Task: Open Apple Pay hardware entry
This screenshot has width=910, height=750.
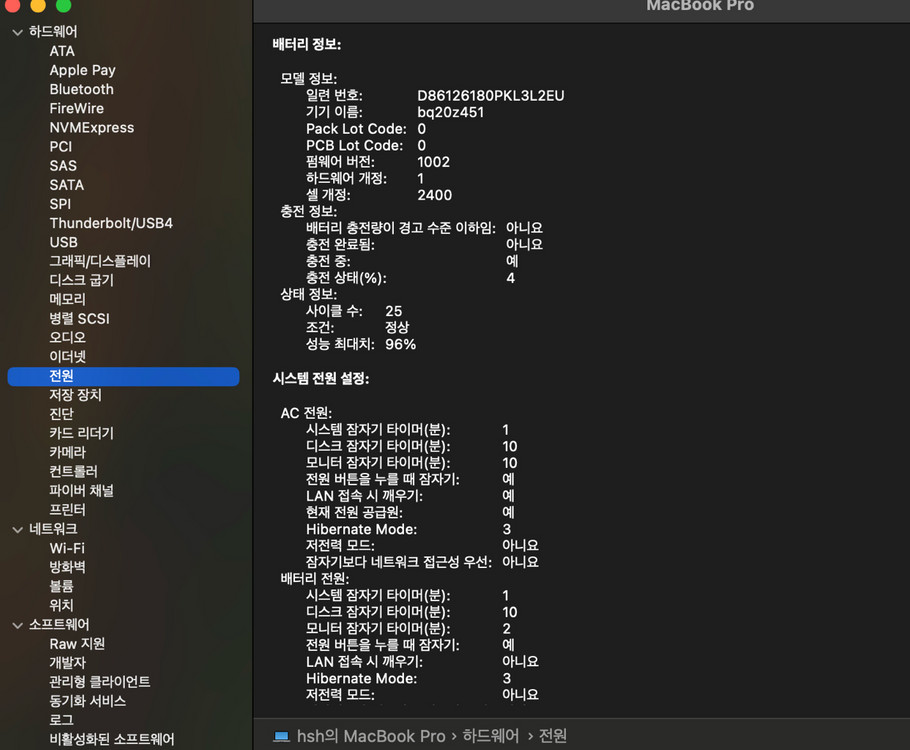Action: pyautogui.click(x=82, y=70)
